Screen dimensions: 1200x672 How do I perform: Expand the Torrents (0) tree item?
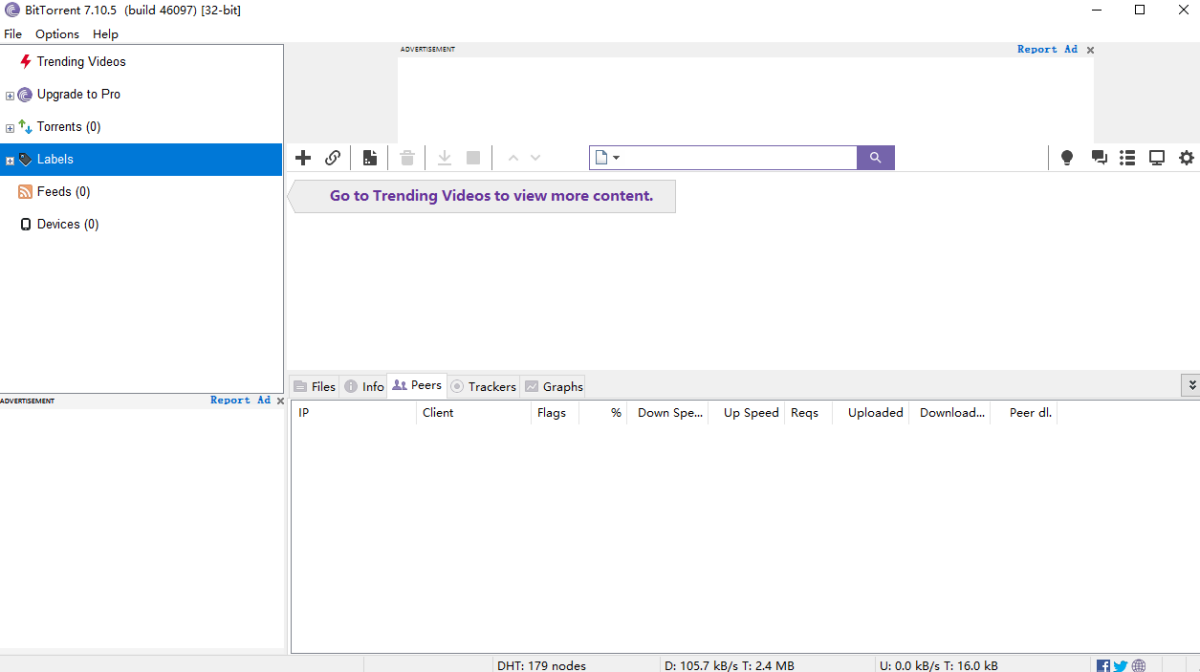(9, 126)
